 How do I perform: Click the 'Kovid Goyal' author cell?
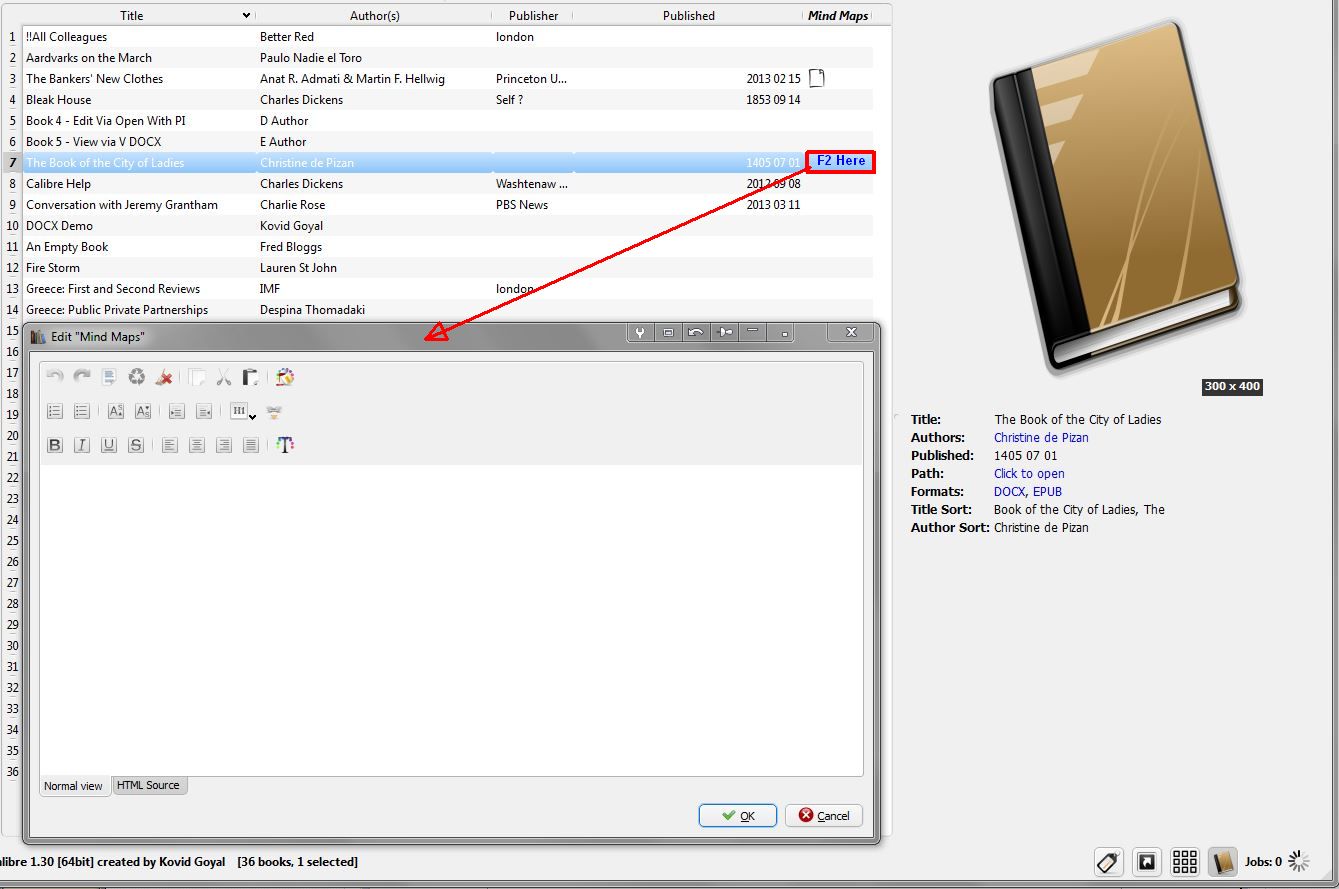tap(291, 226)
